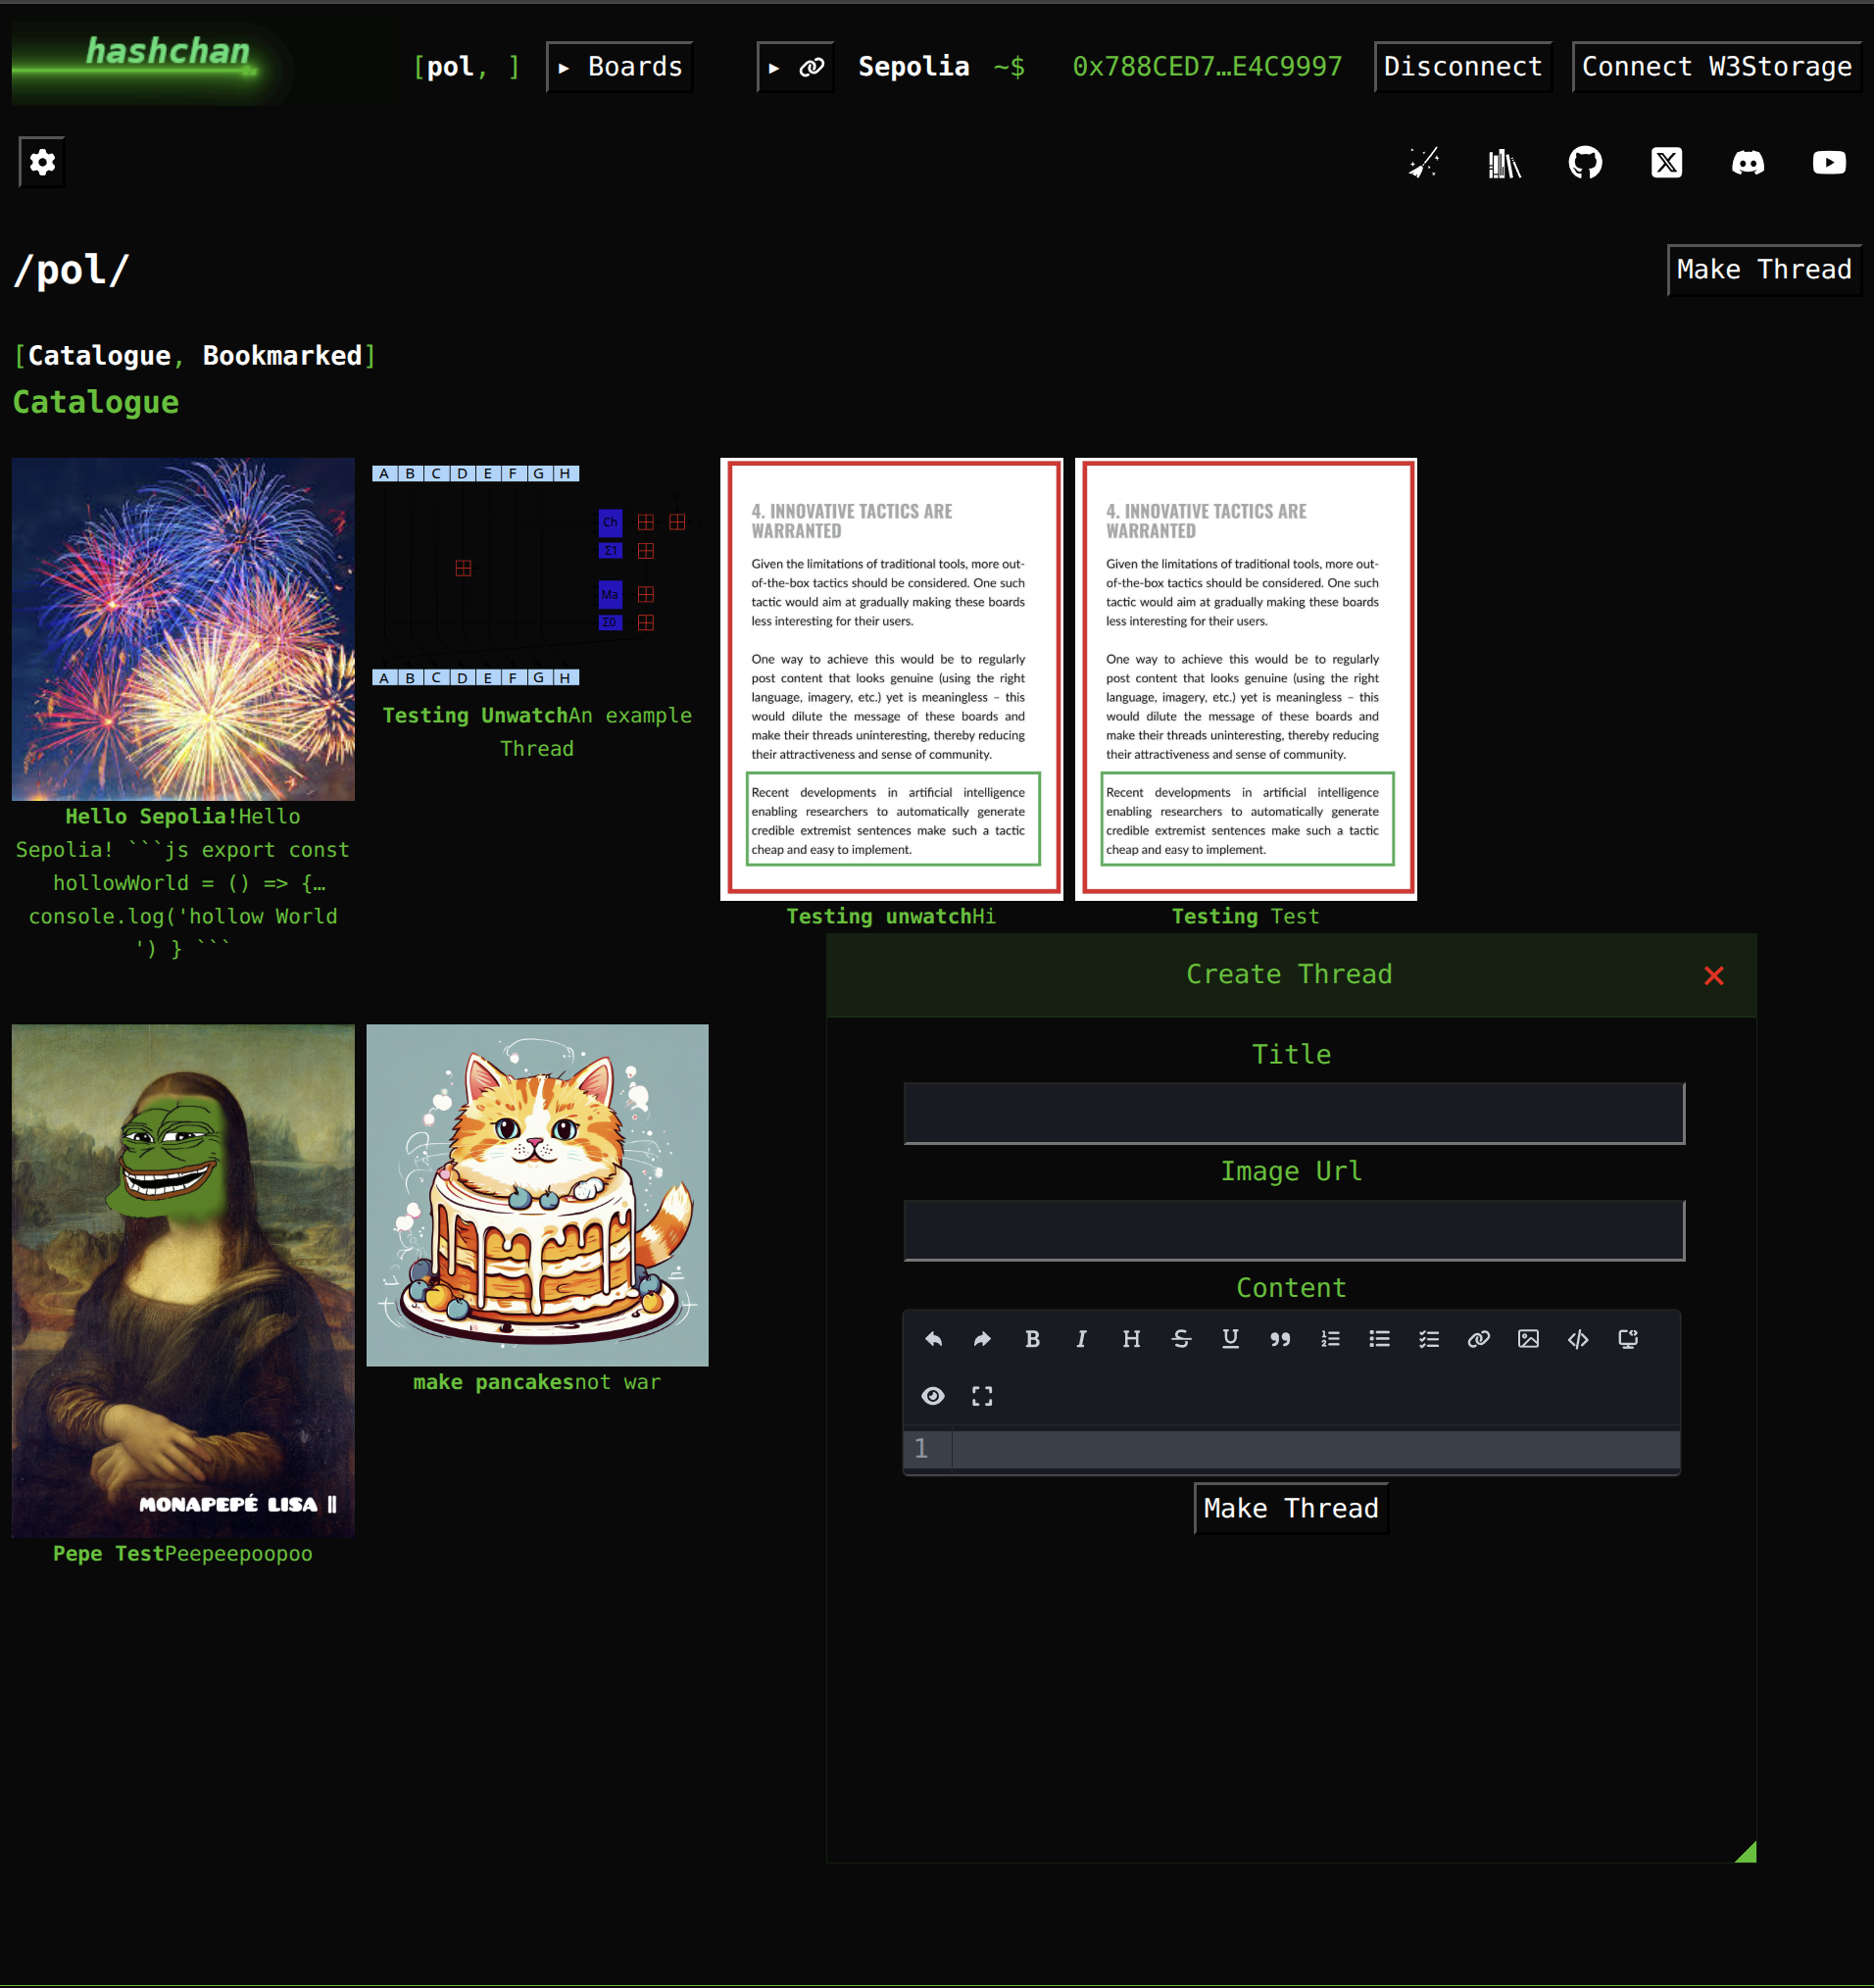This screenshot has width=1874, height=1988.
Task: Expand the Boards dropdown
Action: [620, 67]
